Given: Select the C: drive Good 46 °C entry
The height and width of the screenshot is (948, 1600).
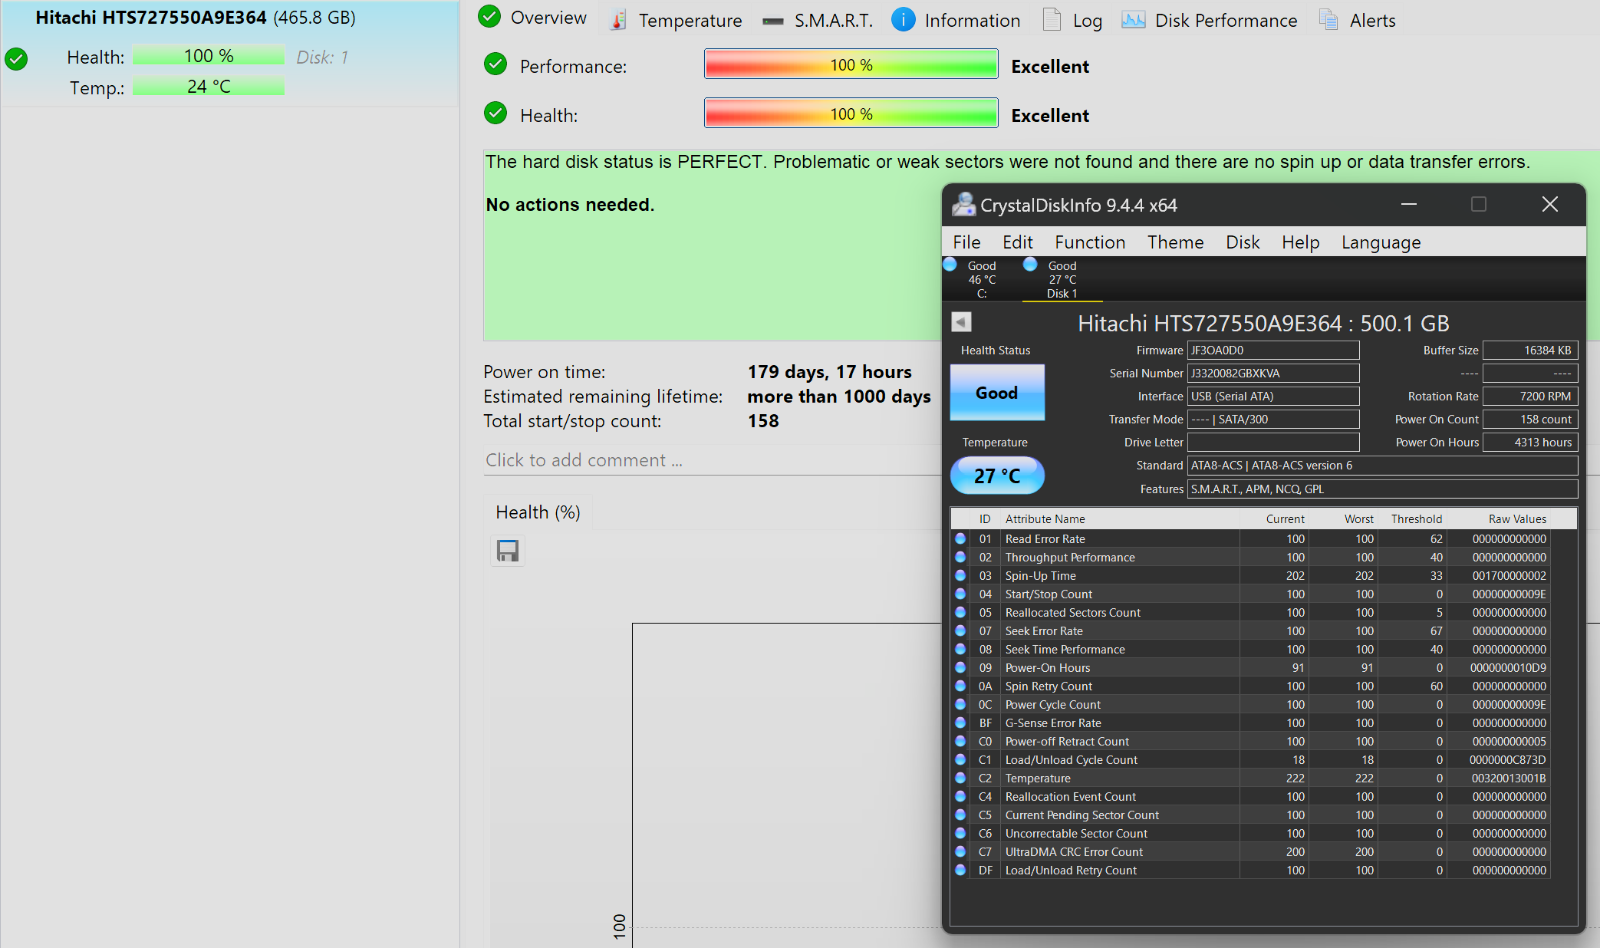Looking at the screenshot, I should [982, 279].
